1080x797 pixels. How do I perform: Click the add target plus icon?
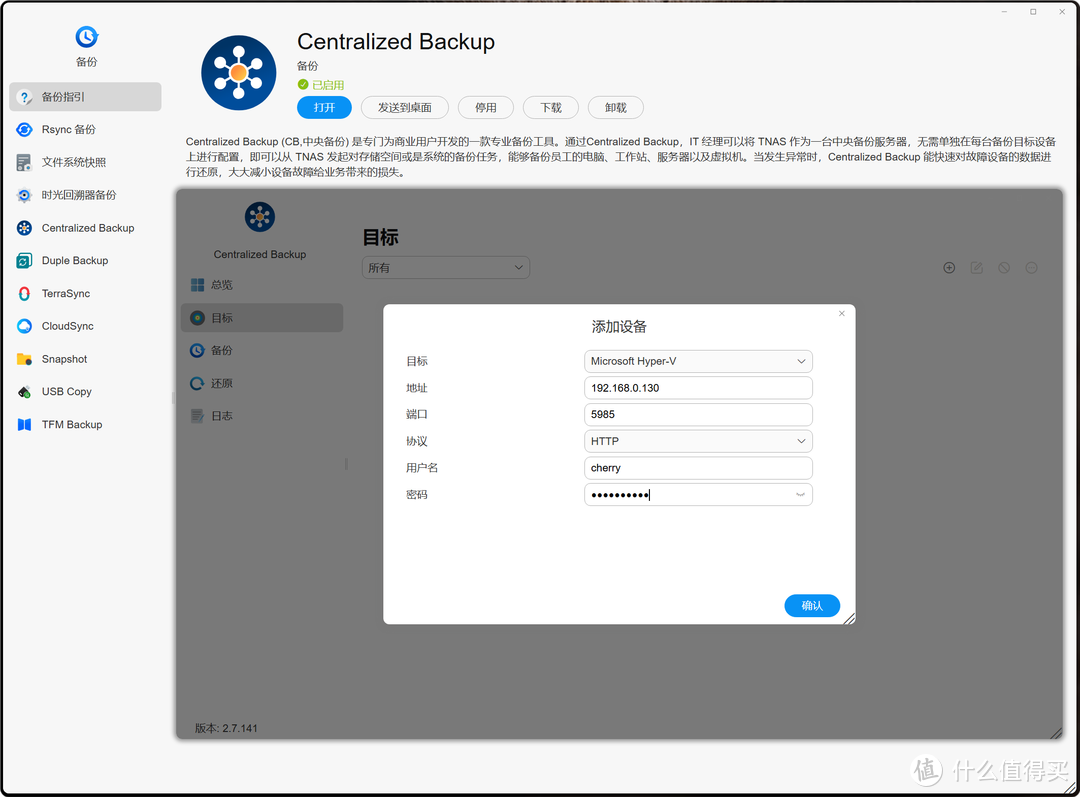(949, 268)
